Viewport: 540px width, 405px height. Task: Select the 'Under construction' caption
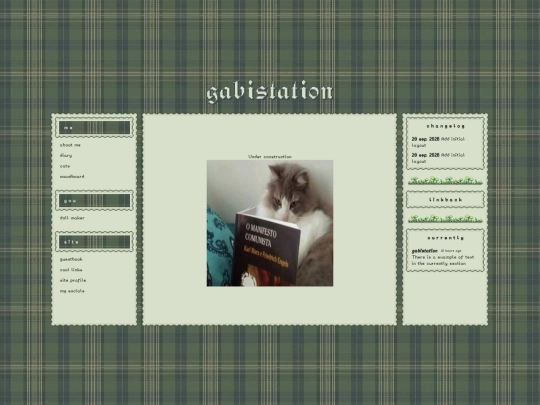click(270, 157)
